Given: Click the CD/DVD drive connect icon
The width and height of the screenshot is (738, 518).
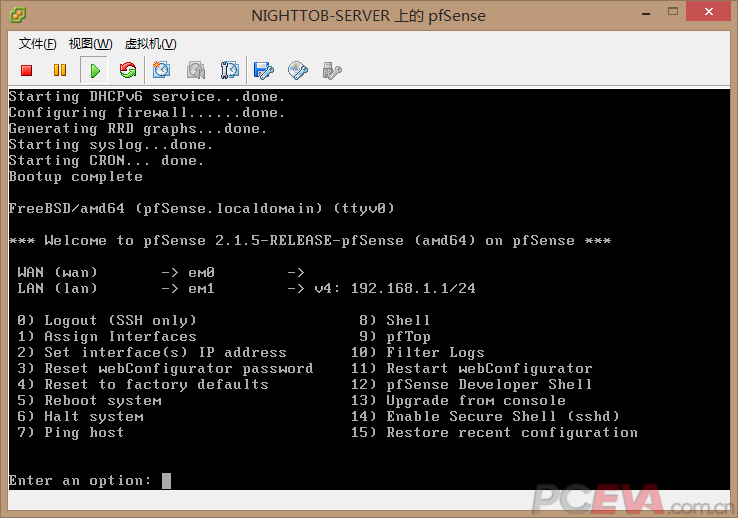Looking at the screenshot, I should point(298,70).
